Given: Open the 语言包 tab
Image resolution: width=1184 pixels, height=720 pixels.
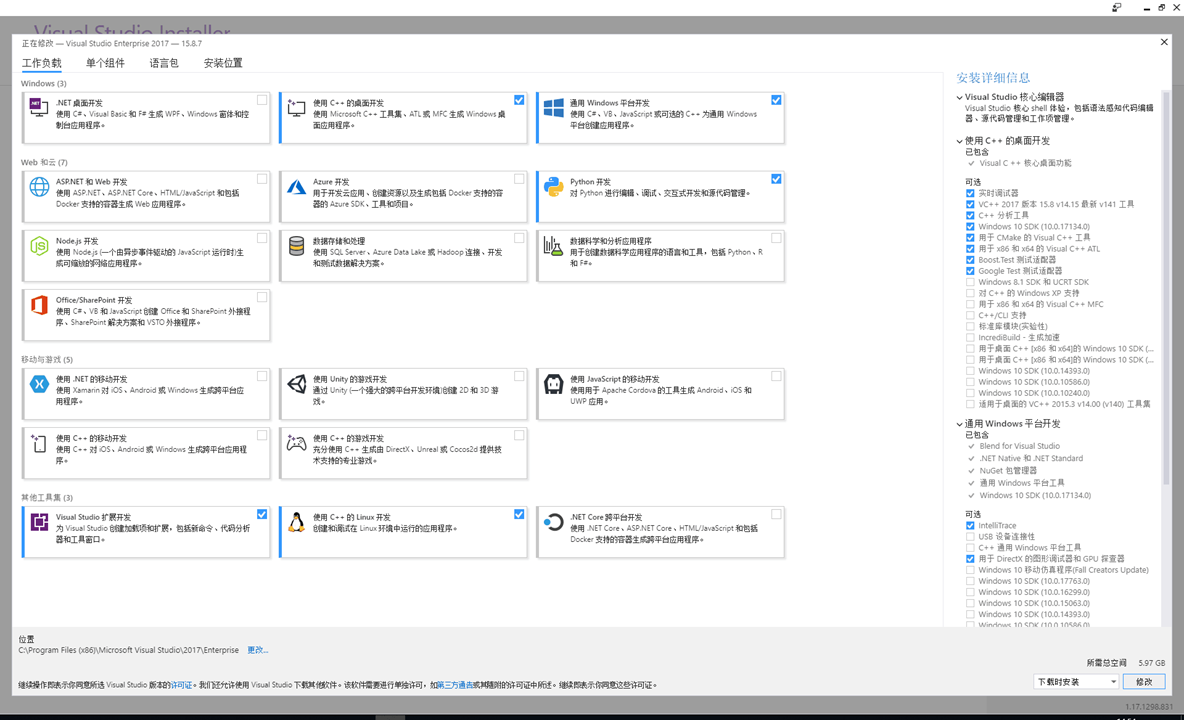Looking at the screenshot, I should [x=165, y=62].
